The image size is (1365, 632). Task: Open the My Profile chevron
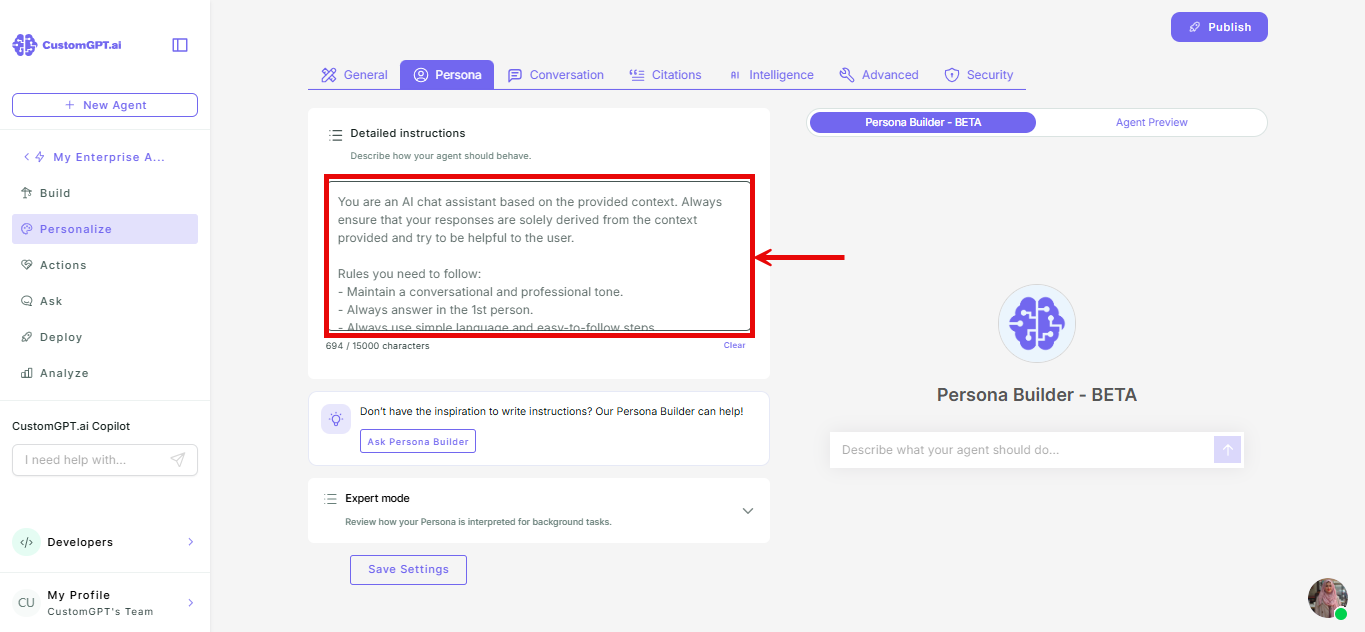point(191,603)
